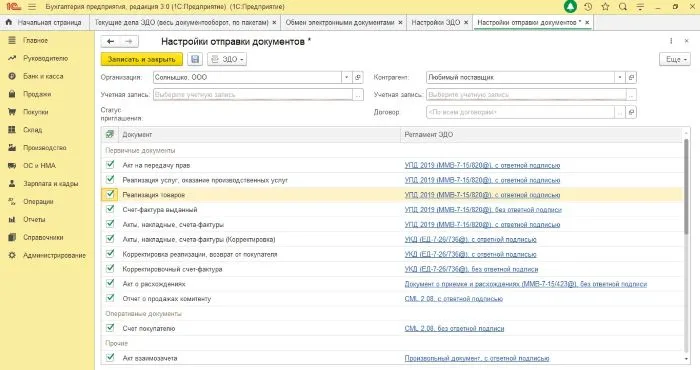Viewport: 700px width, 370px height.
Task: Click the Контрагент input field
Action: click(520, 77)
